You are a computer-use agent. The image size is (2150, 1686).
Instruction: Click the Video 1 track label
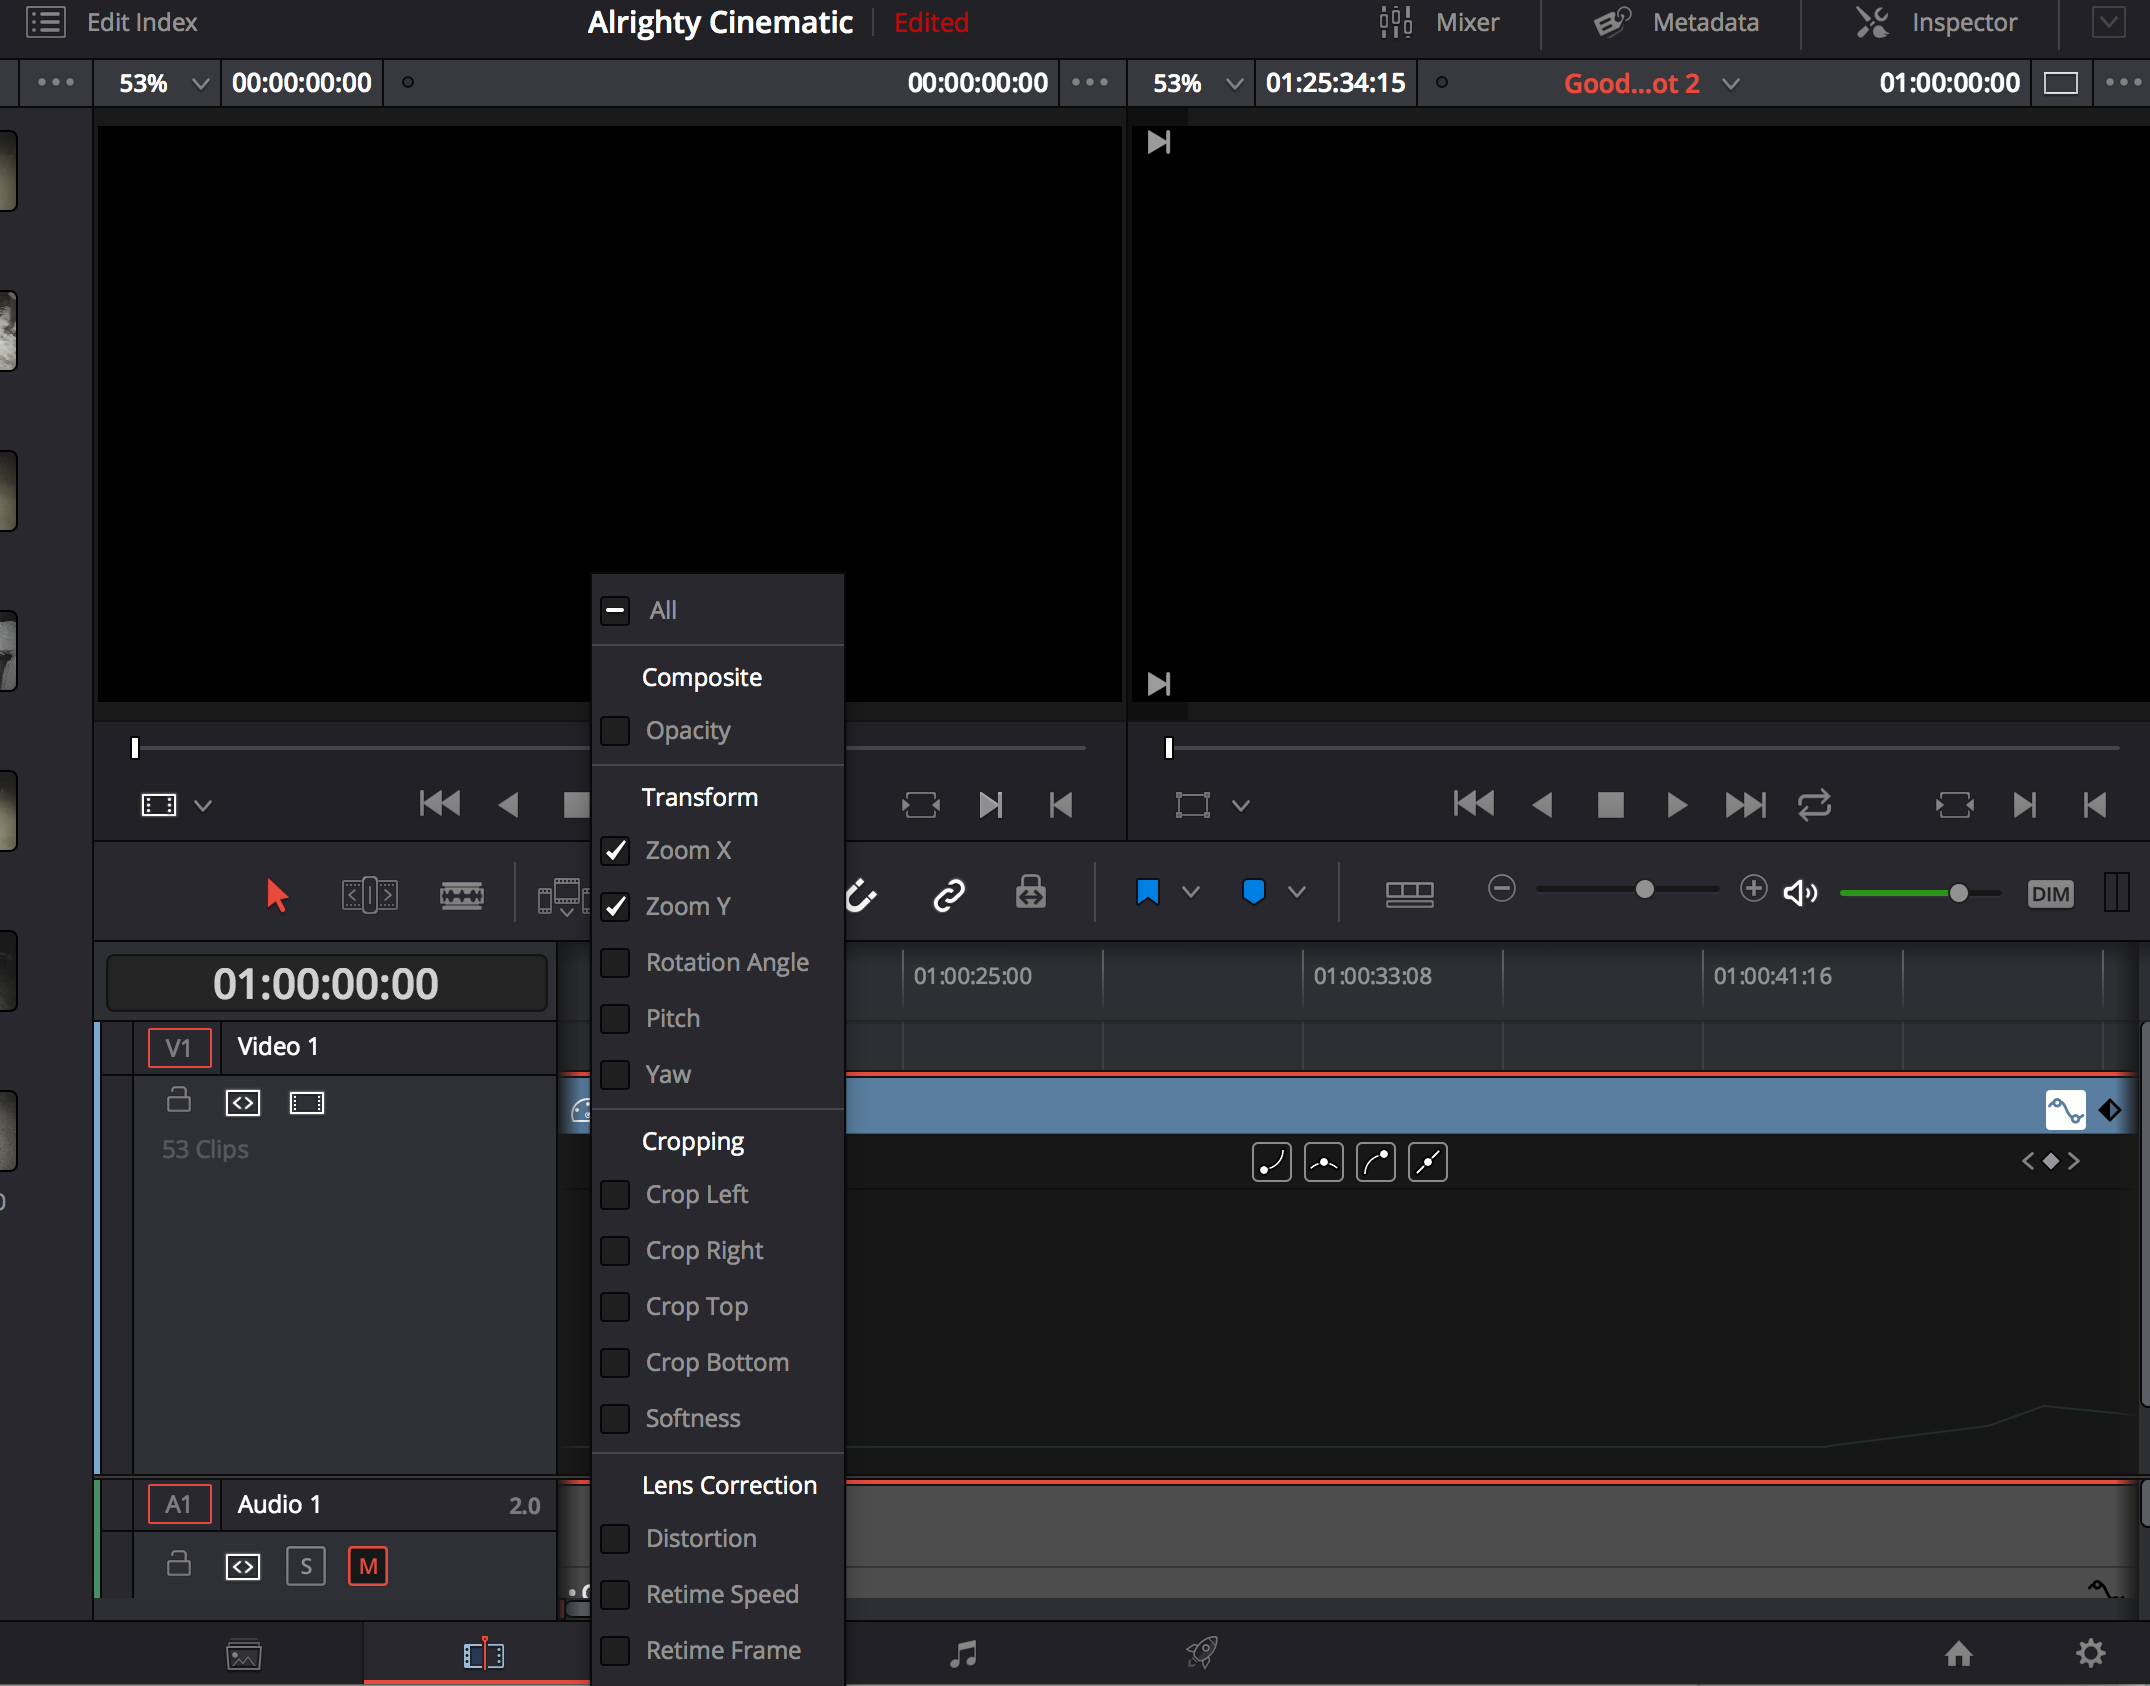click(279, 1045)
